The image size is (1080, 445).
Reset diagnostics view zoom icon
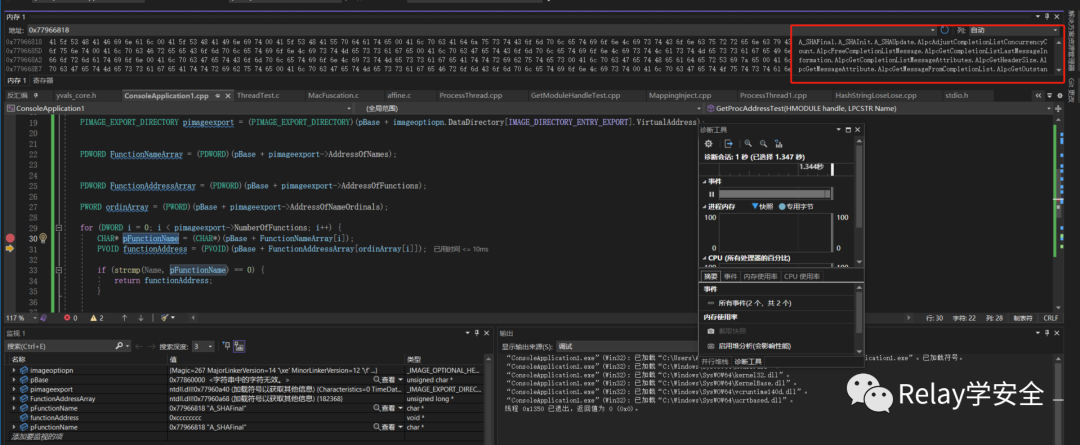[x=778, y=143]
